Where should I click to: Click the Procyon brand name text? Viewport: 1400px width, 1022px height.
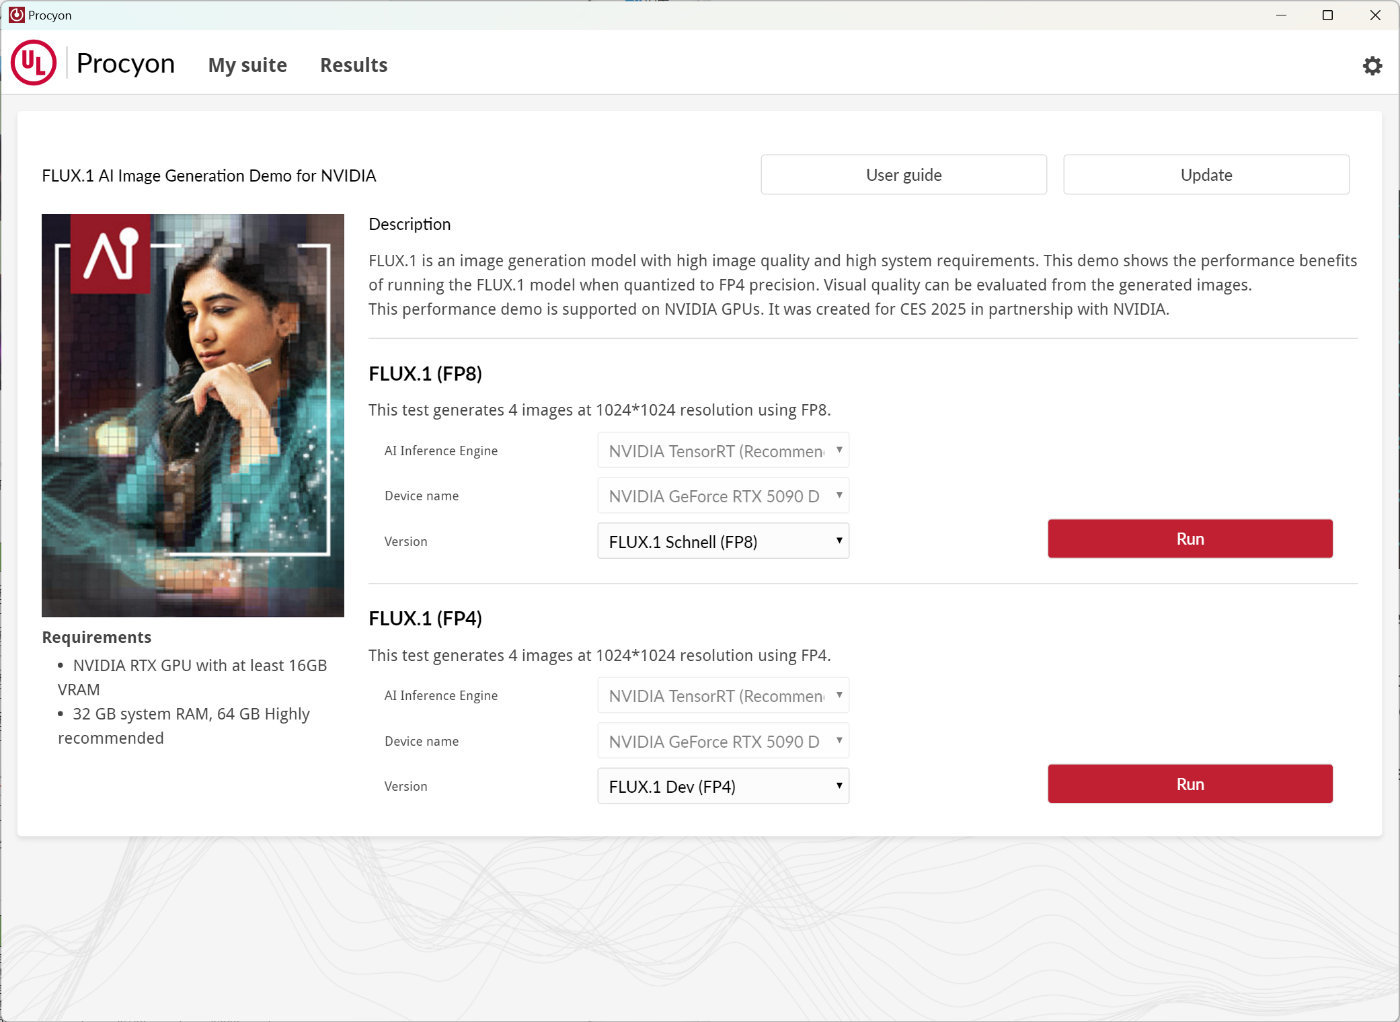click(x=126, y=63)
